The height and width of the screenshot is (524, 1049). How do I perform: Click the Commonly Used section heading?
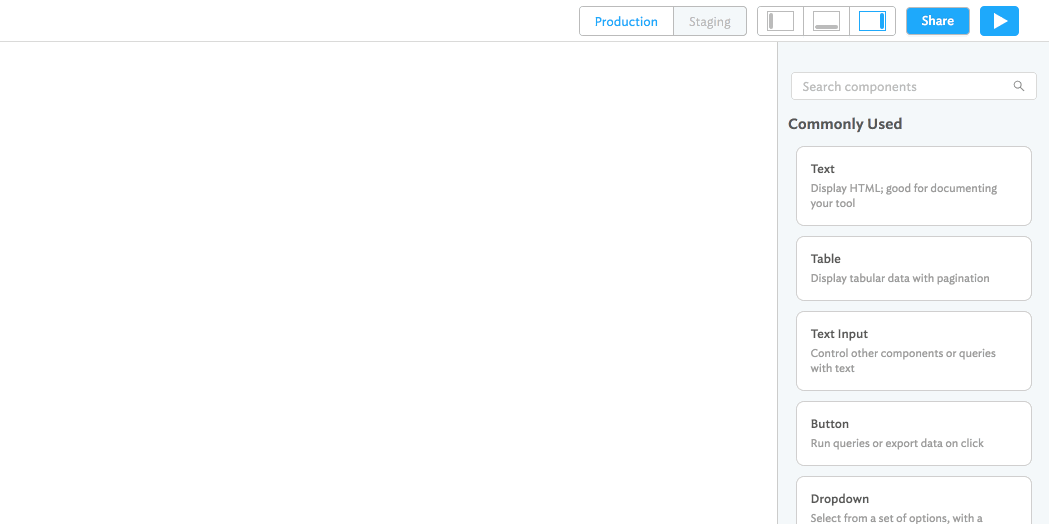tap(845, 124)
